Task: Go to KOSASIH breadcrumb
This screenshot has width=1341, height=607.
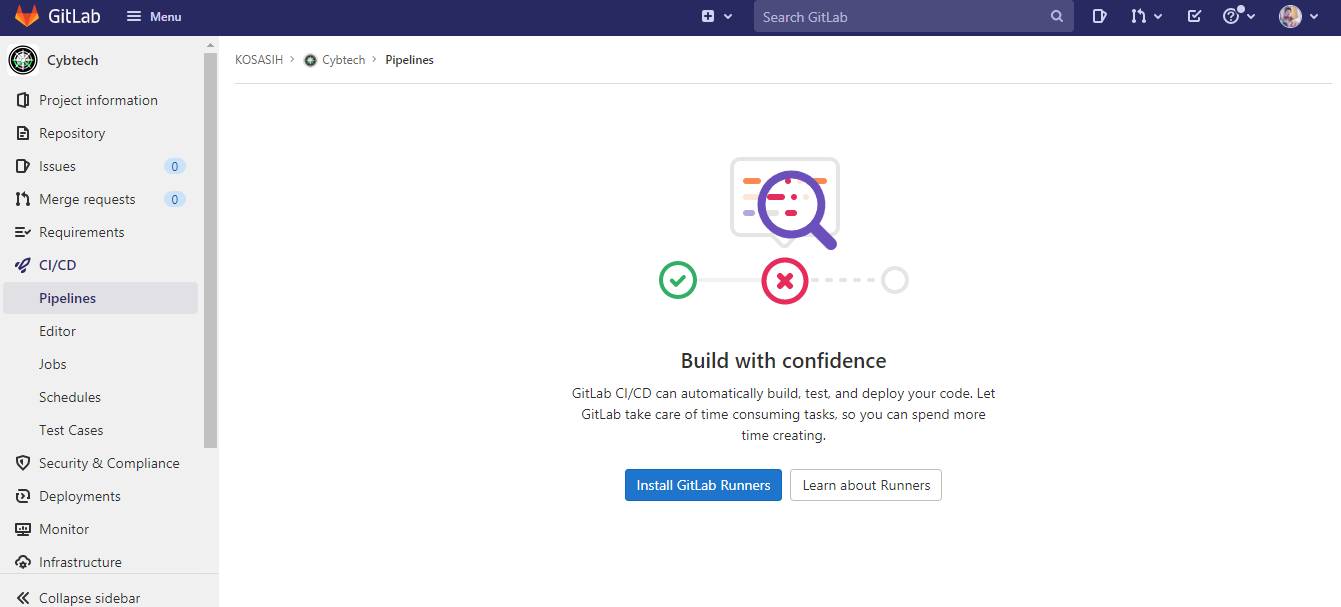Action: pyautogui.click(x=260, y=60)
